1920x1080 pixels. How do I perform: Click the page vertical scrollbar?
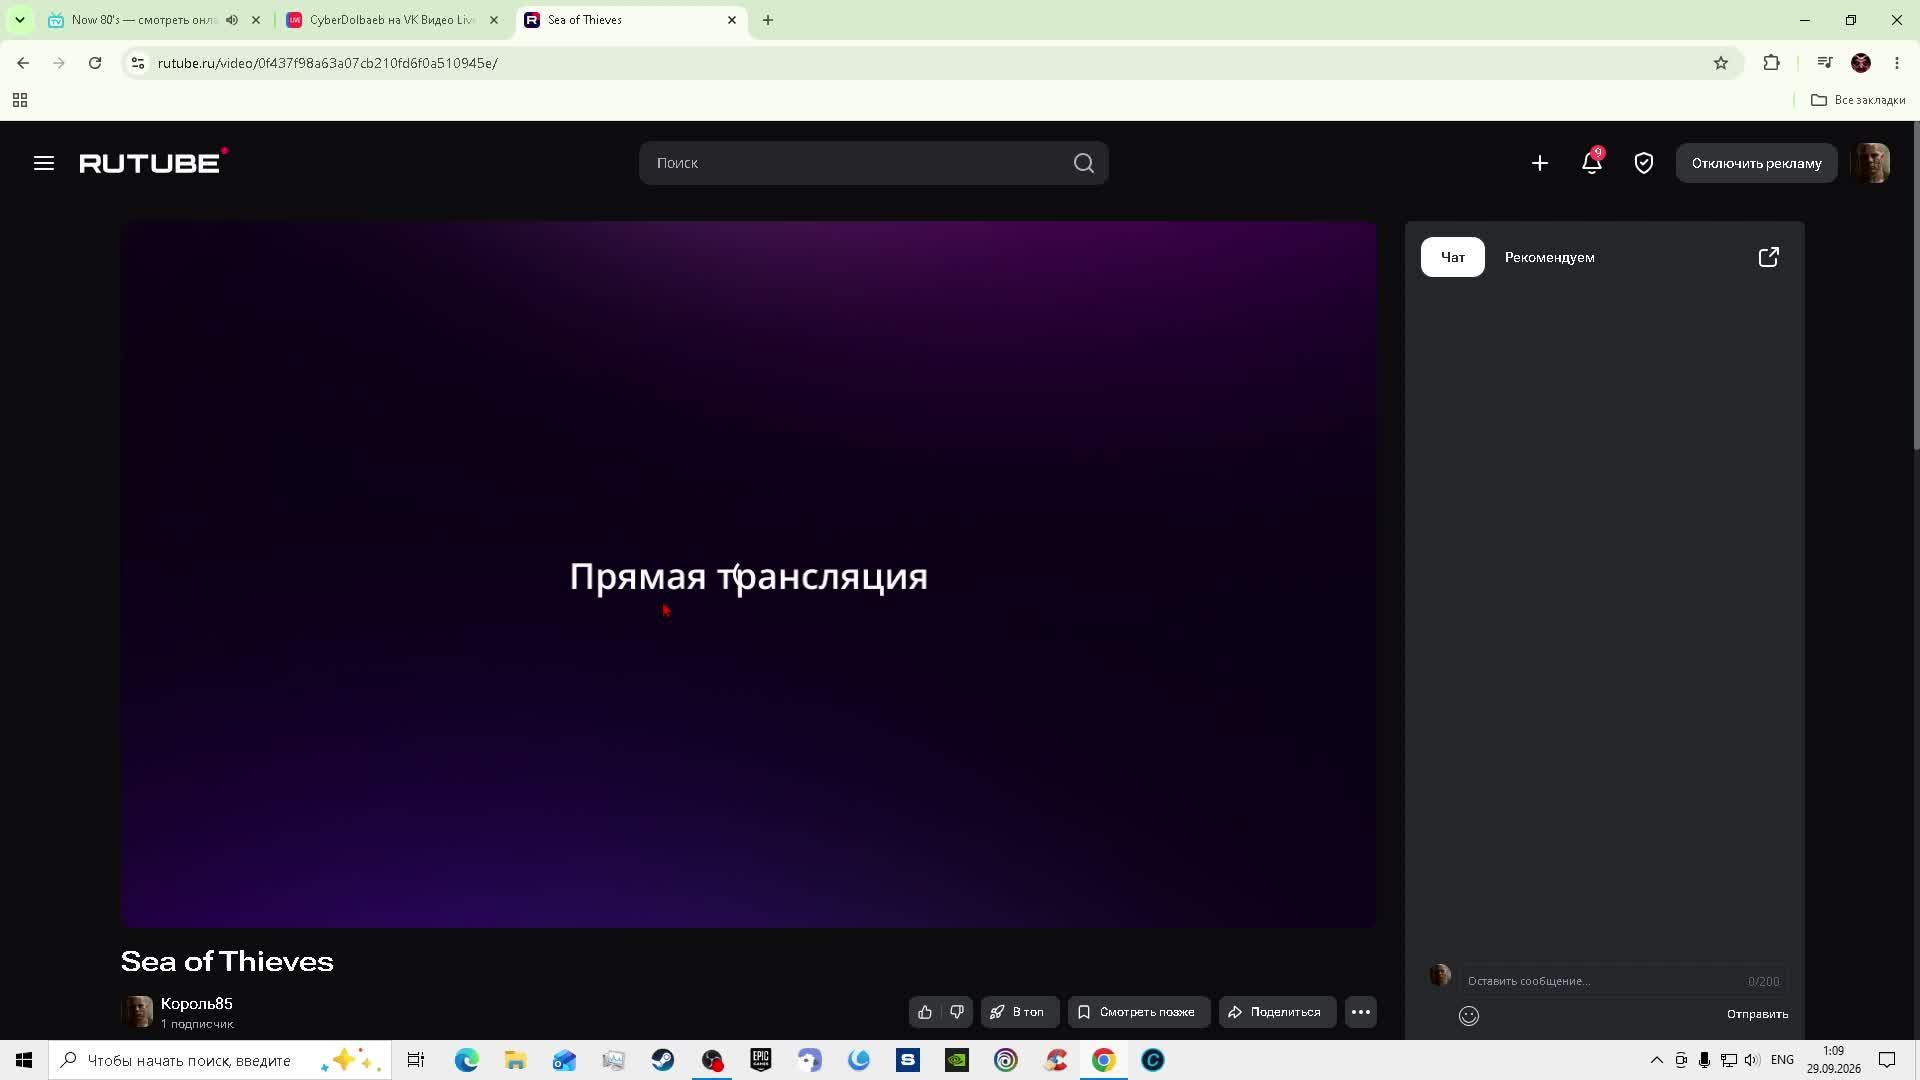[x=1916, y=285]
